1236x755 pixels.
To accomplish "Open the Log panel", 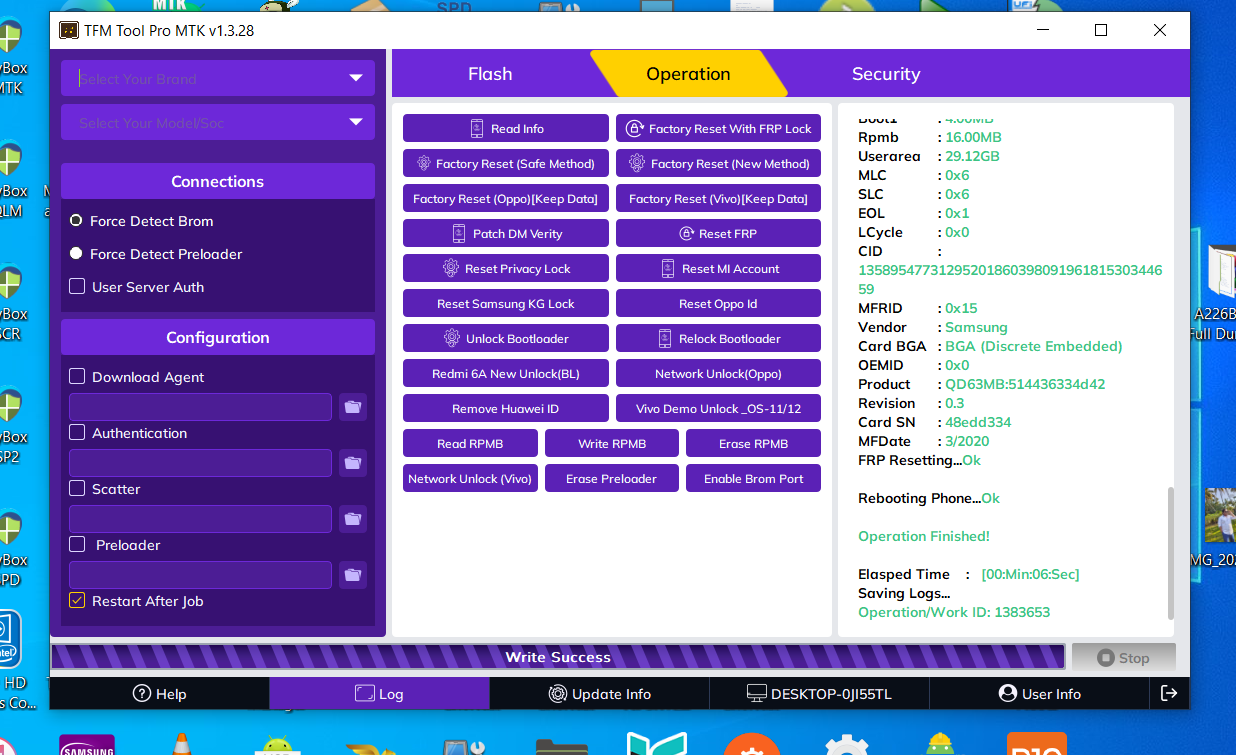I will pos(379,694).
